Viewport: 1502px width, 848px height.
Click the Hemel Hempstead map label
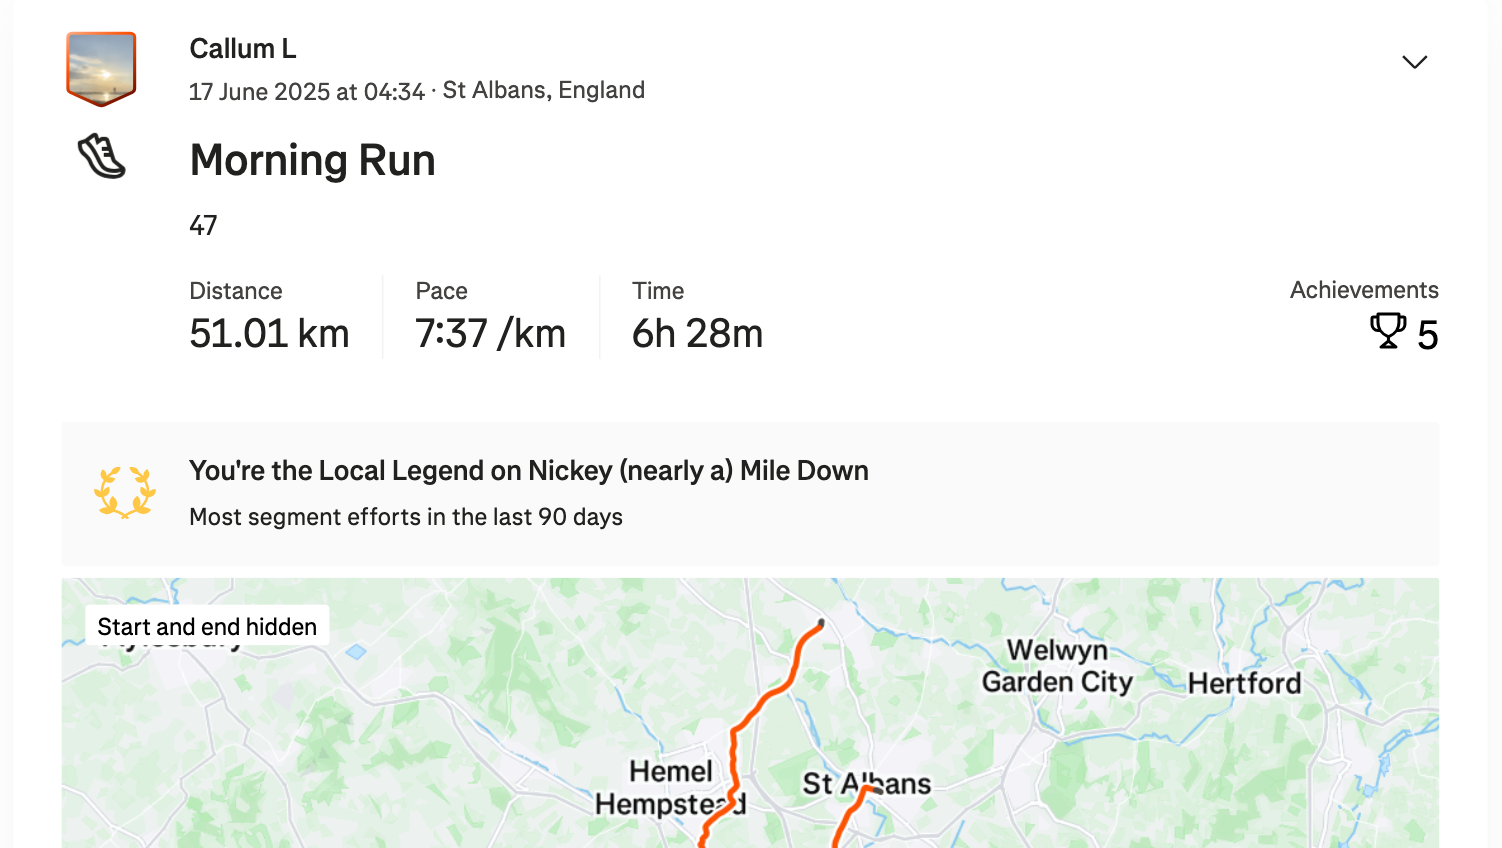point(670,787)
